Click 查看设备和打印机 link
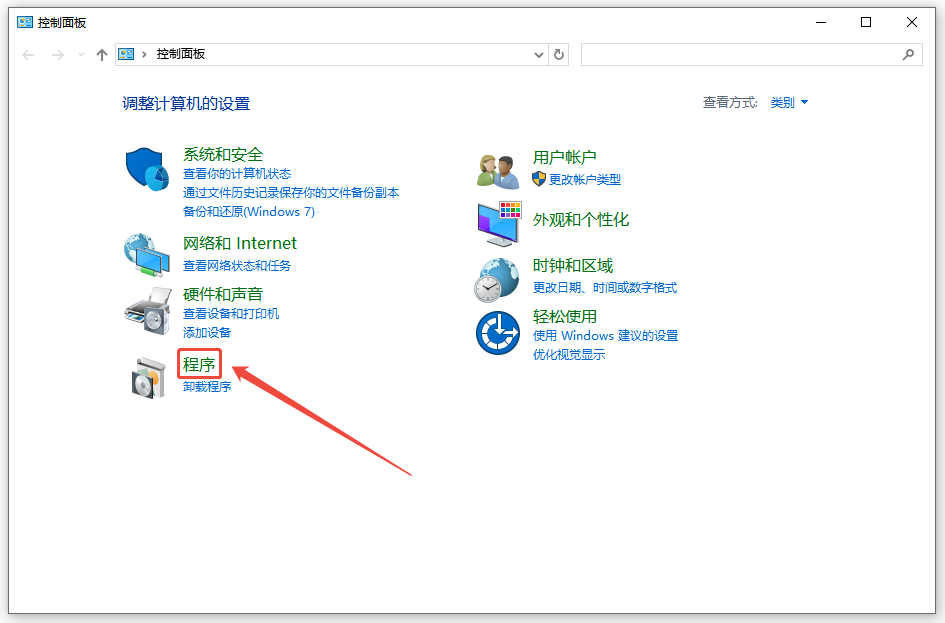The image size is (945, 623). pyautogui.click(x=231, y=314)
